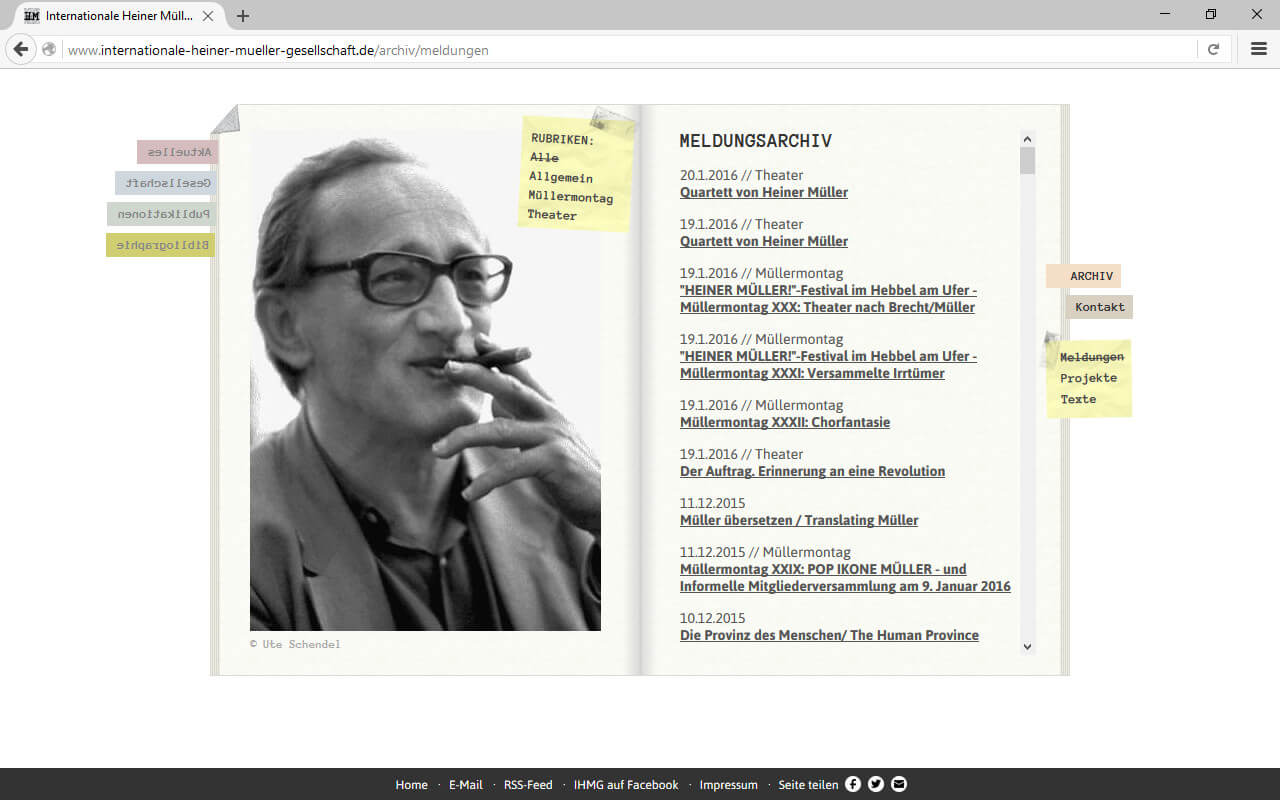
Task: Filter rubric by Allgemein
Action: (x=561, y=177)
